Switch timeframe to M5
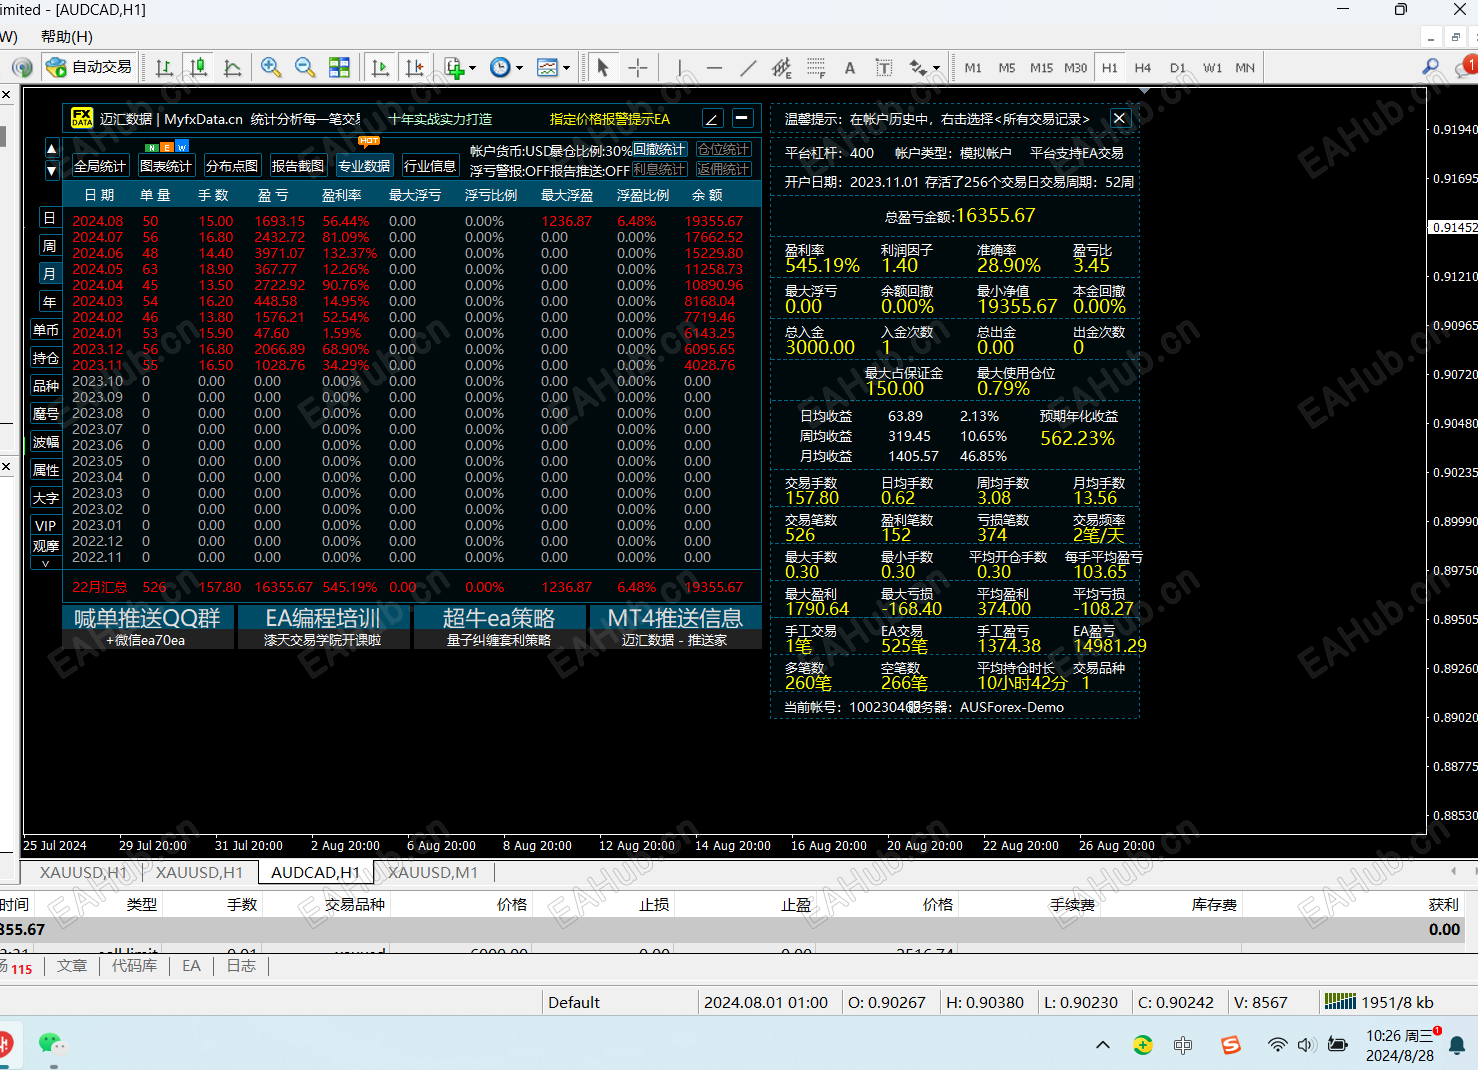1478x1070 pixels. 1007,67
